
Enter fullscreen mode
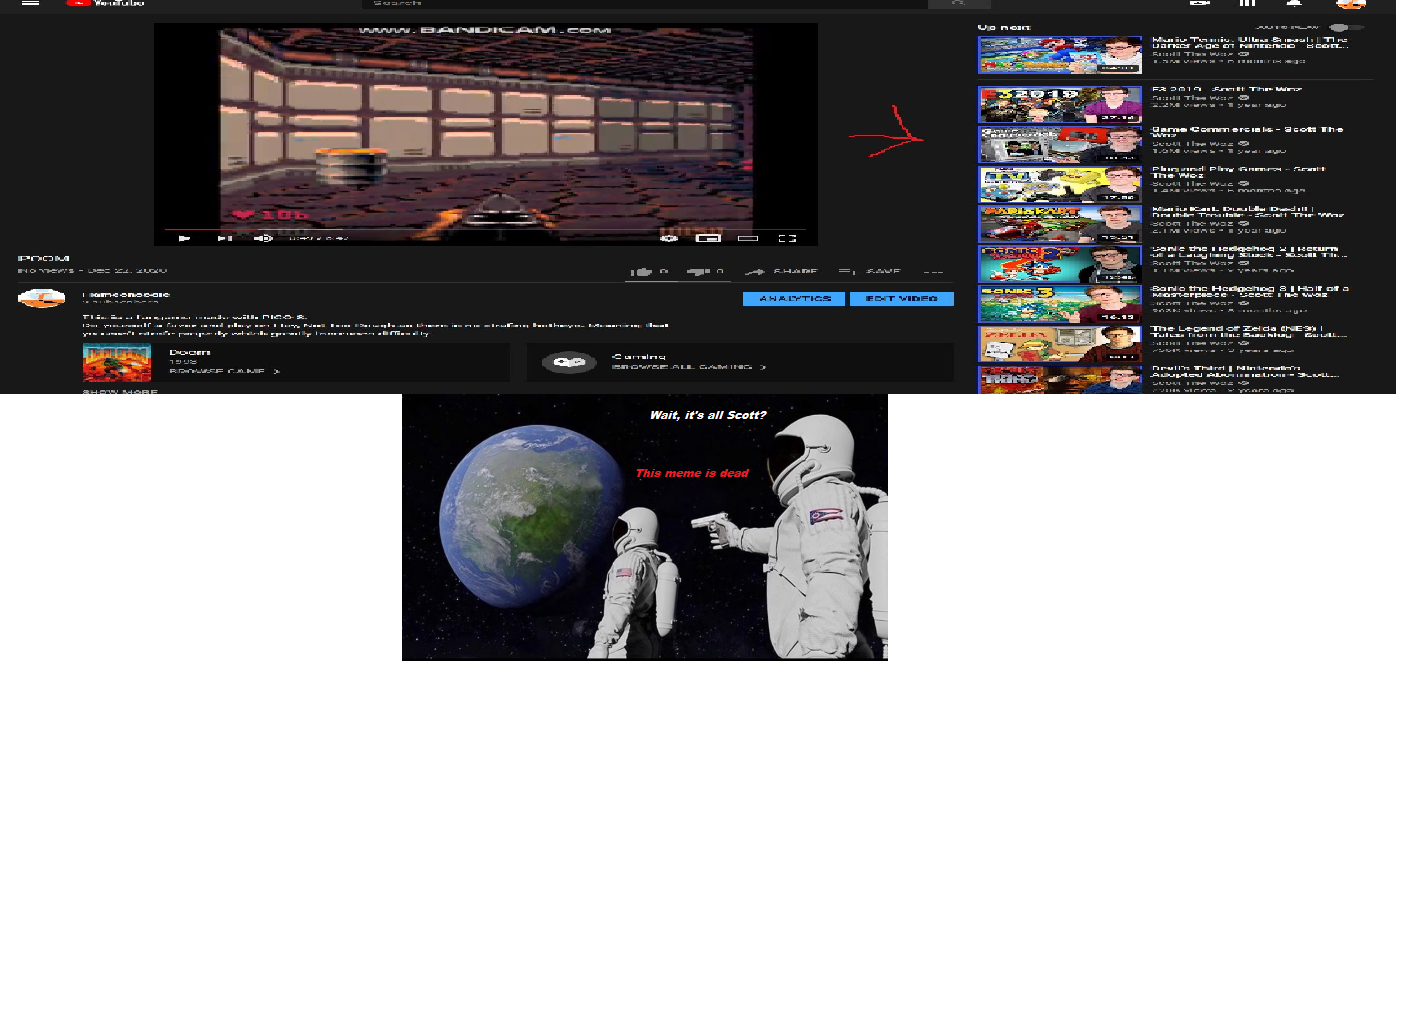point(787,238)
